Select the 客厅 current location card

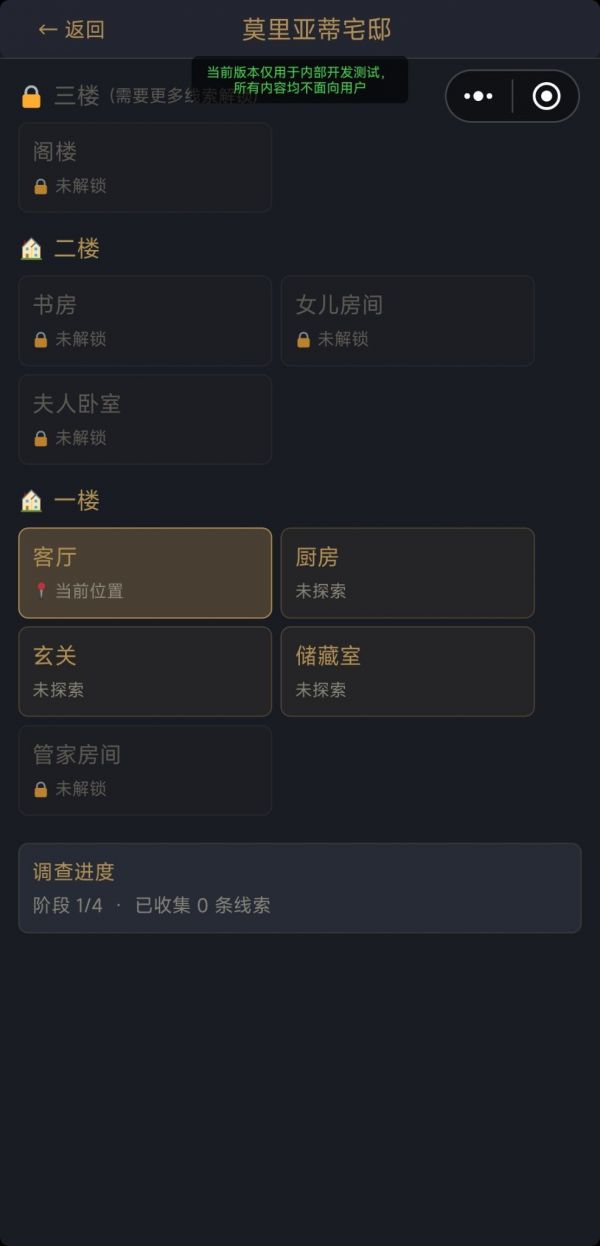[145, 572]
